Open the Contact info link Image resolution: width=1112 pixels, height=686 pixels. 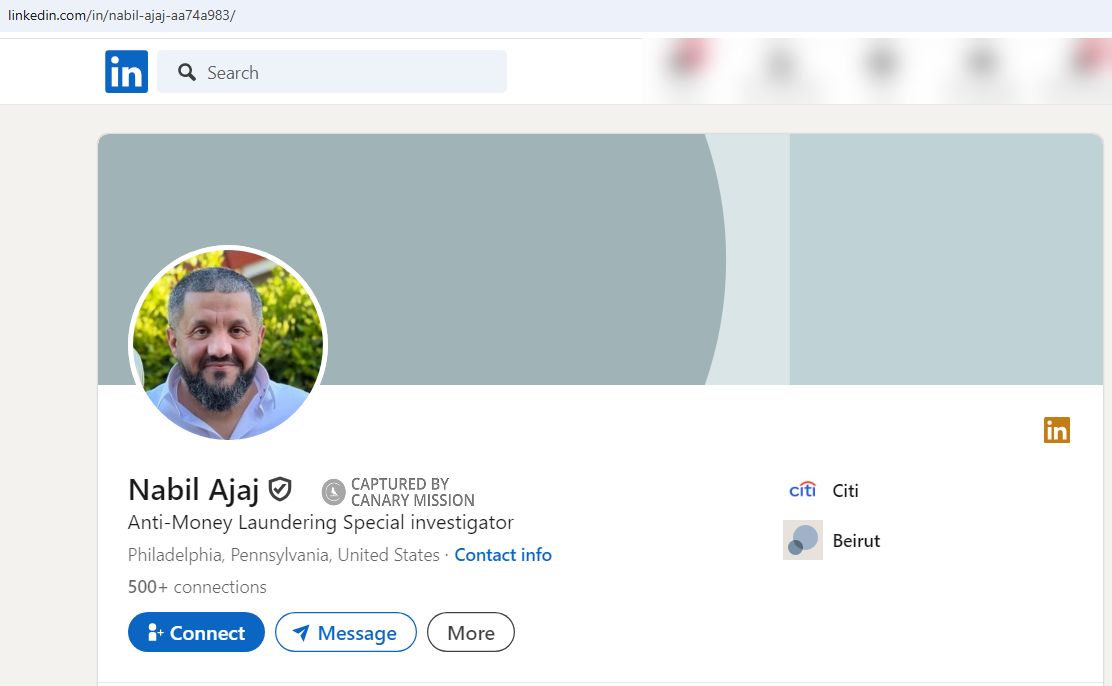click(503, 554)
